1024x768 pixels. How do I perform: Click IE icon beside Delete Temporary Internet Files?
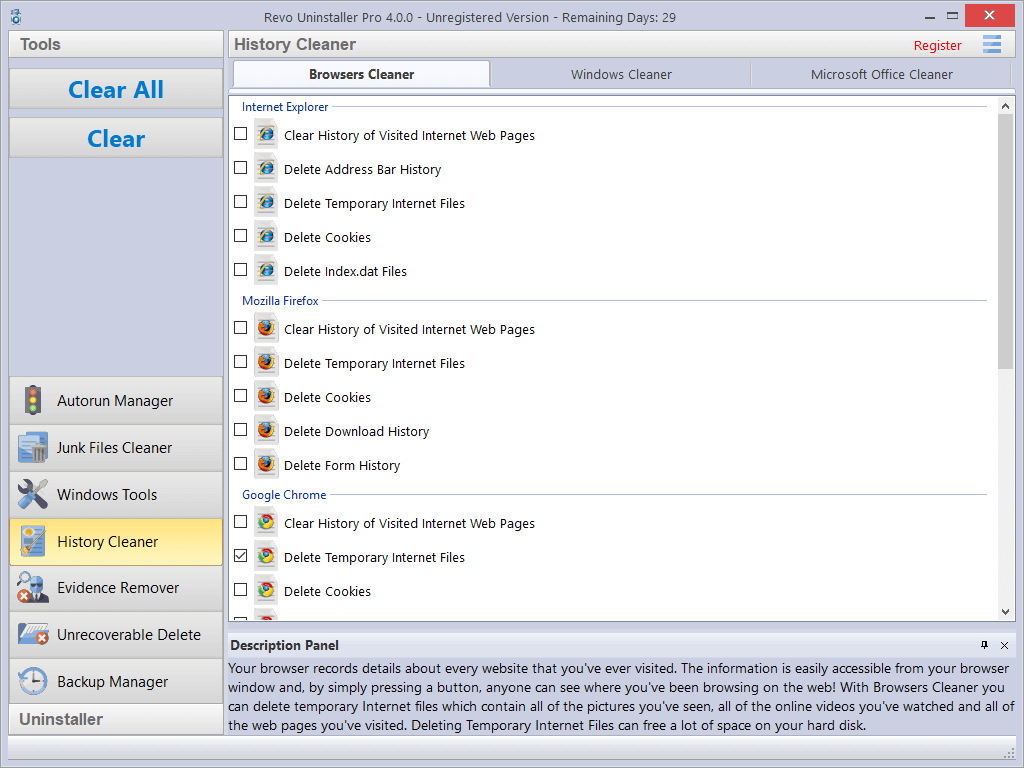pos(266,202)
